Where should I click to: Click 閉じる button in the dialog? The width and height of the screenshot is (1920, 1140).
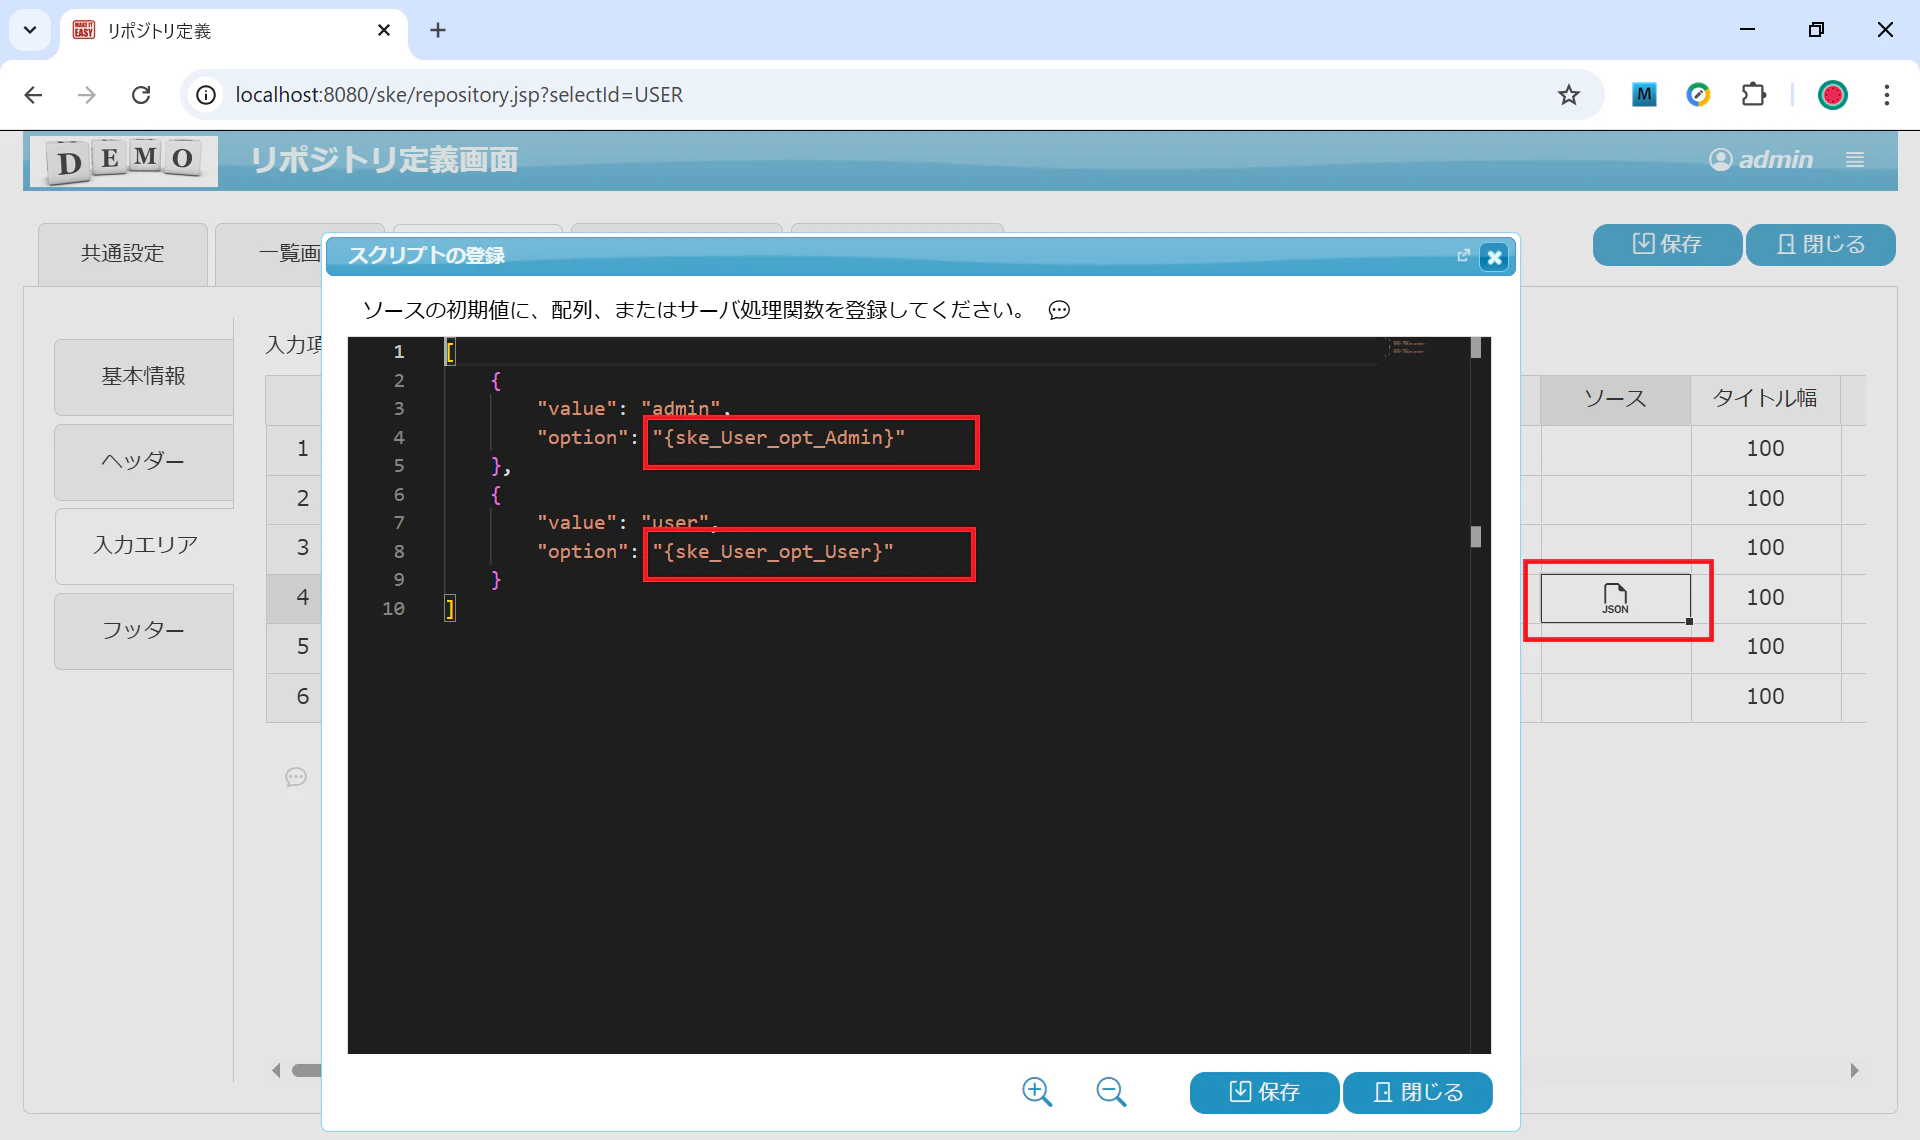(1418, 1092)
